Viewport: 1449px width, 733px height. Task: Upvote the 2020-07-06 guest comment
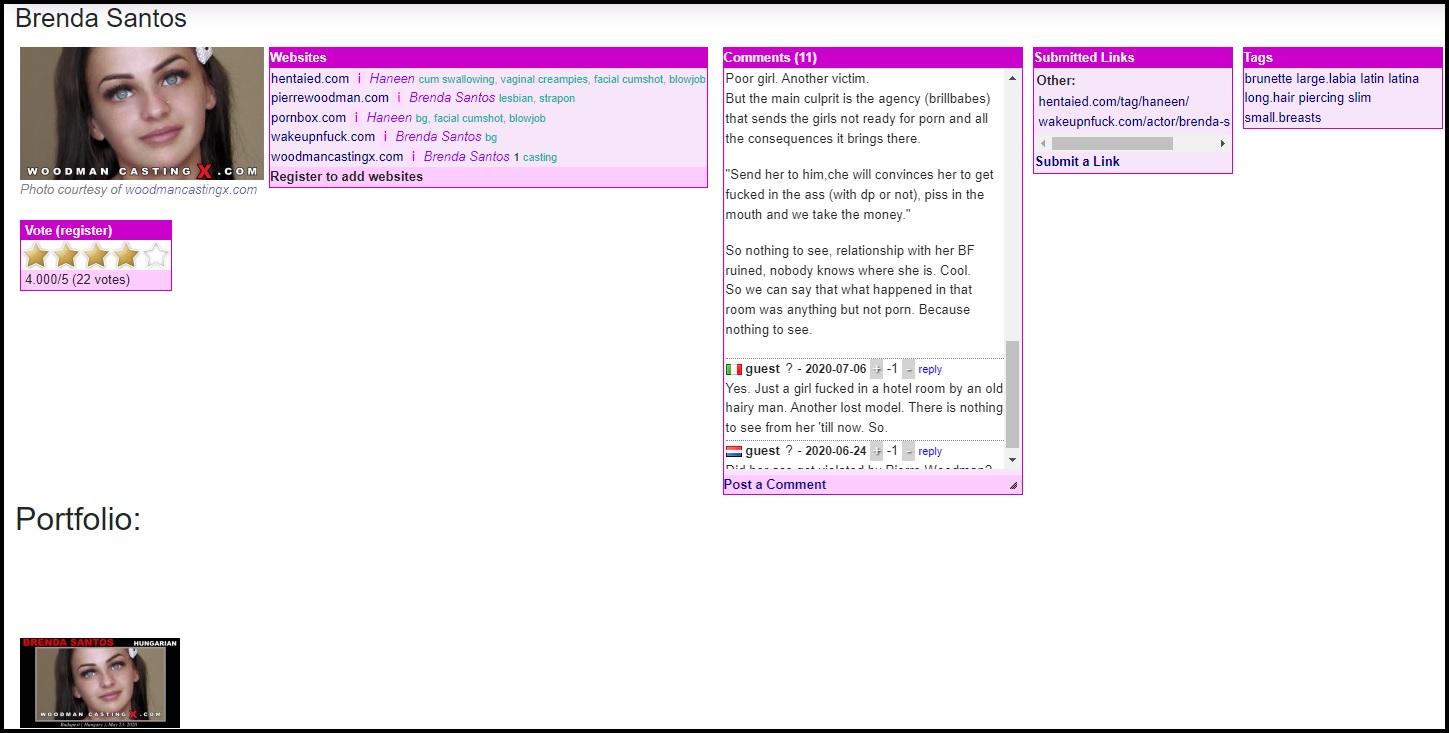pos(877,369)
